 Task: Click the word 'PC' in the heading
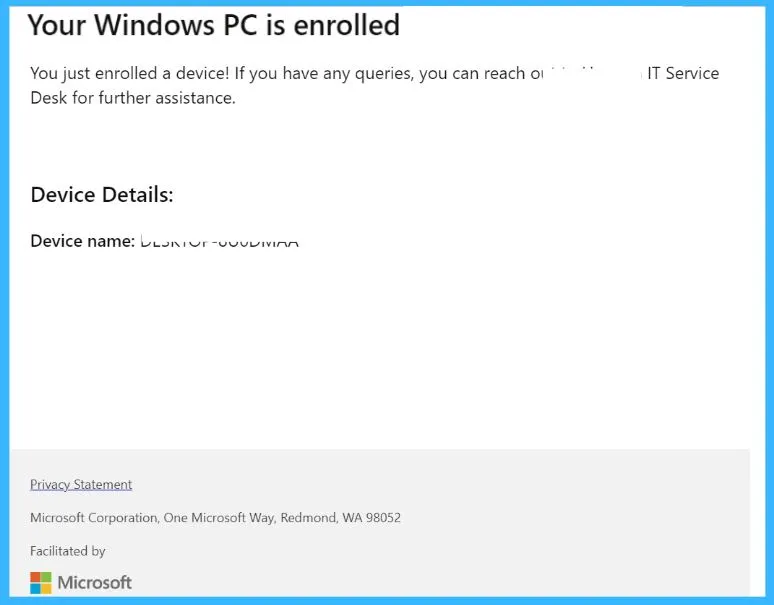(x=236, y=25)
